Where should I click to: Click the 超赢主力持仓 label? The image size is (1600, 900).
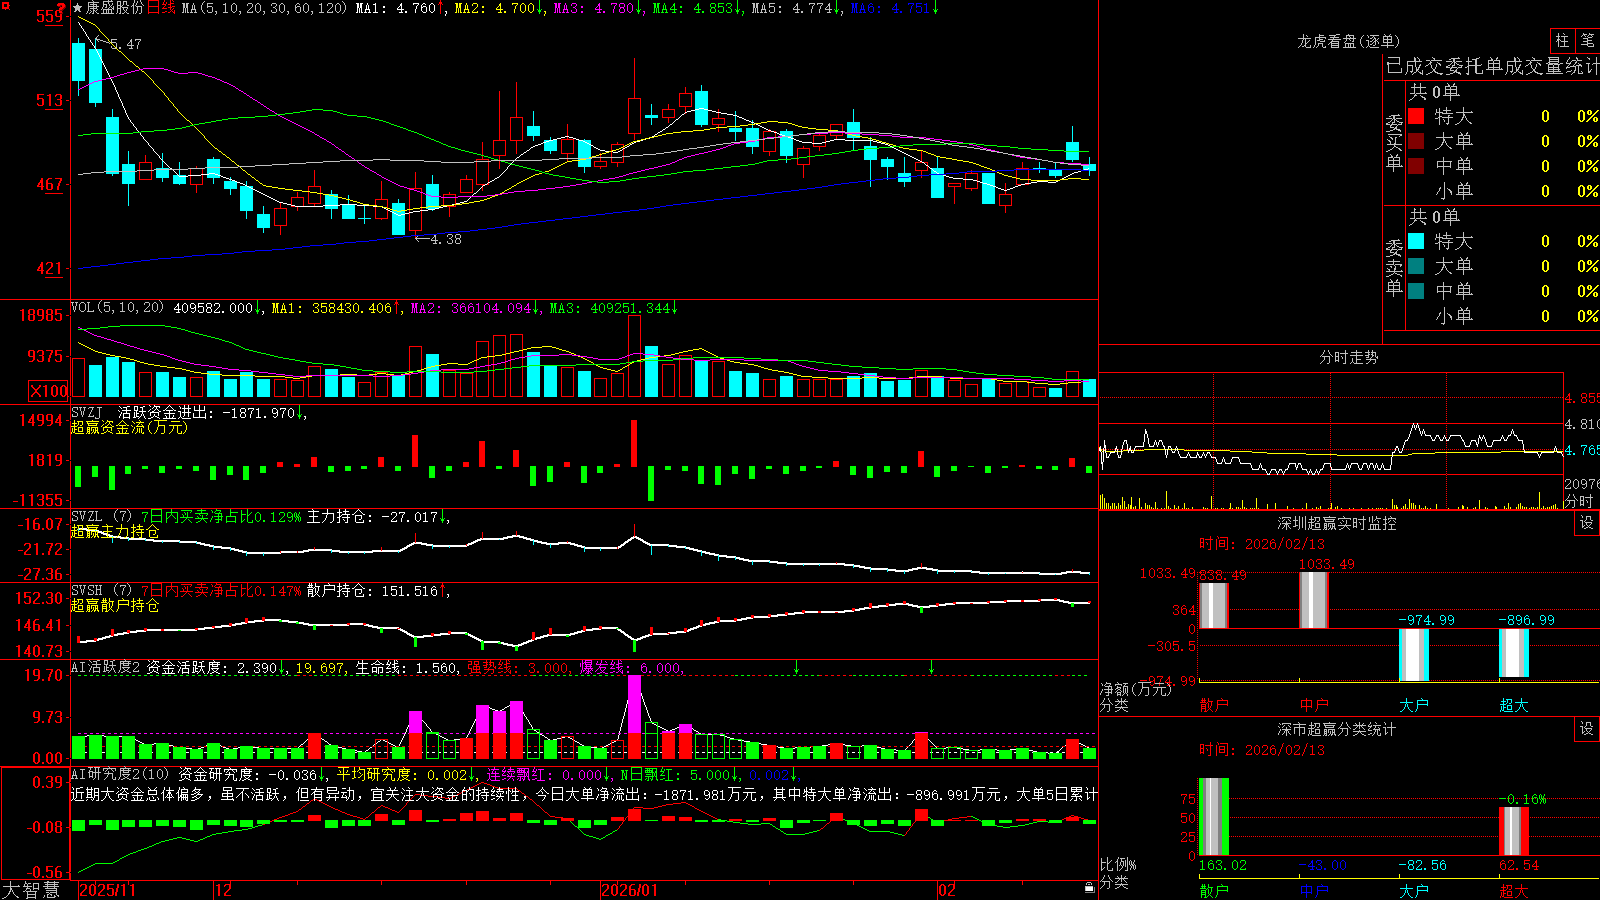pyautogui.click(x=115, y=532)
